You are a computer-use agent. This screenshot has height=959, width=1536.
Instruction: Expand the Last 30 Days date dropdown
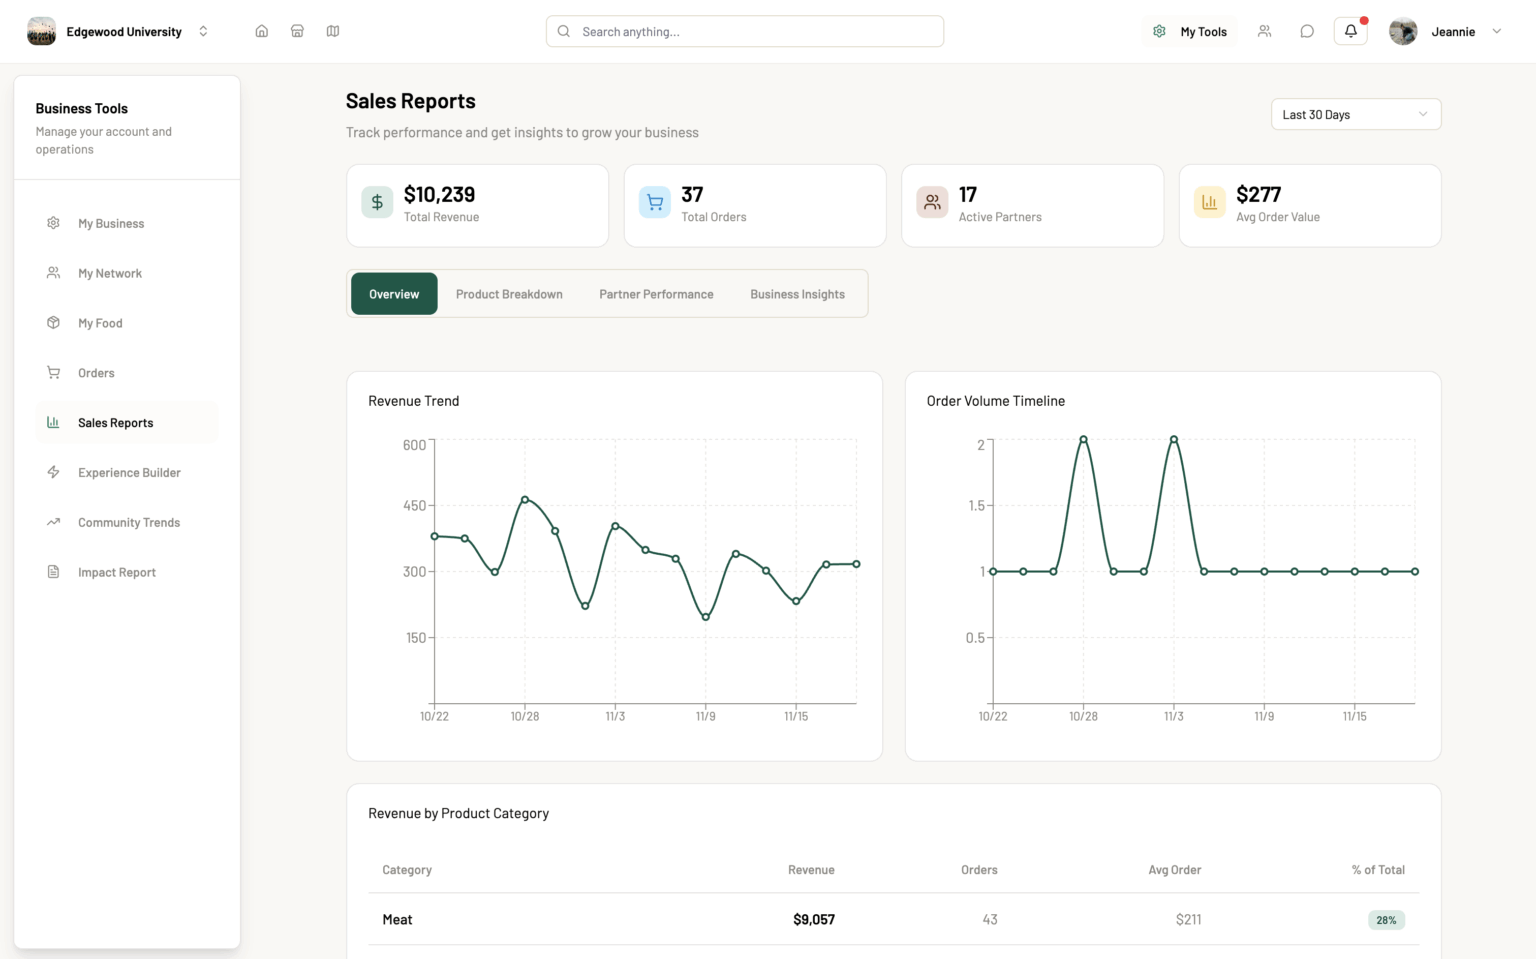(x=1355, y=114)
